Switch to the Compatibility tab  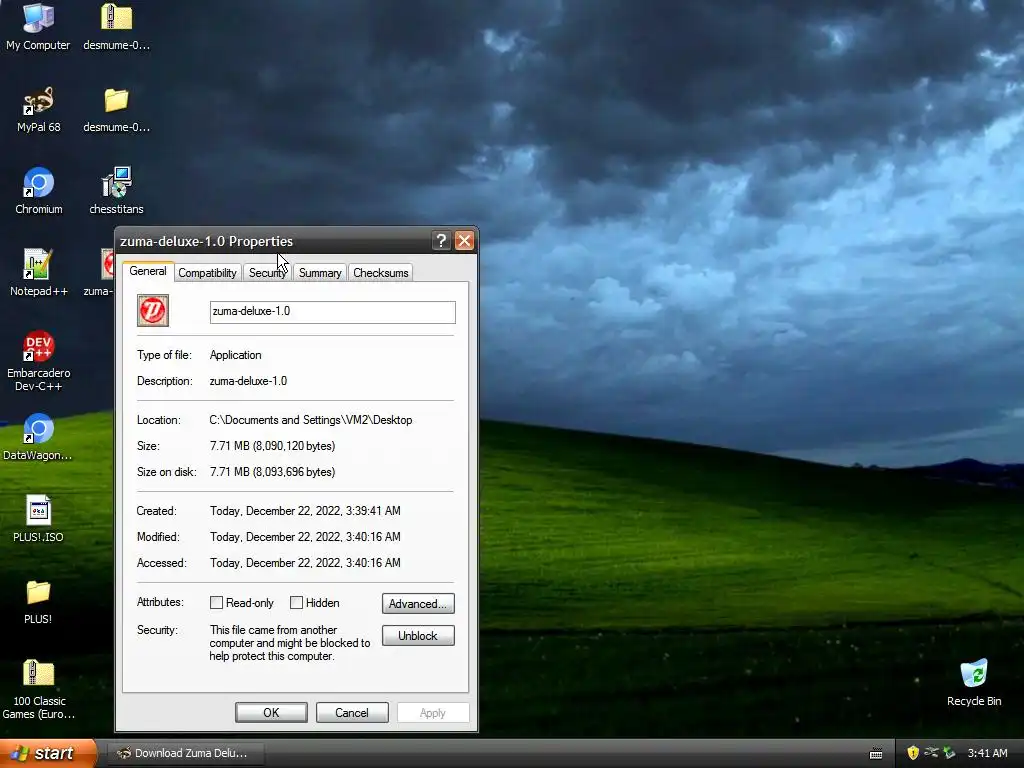207,273
